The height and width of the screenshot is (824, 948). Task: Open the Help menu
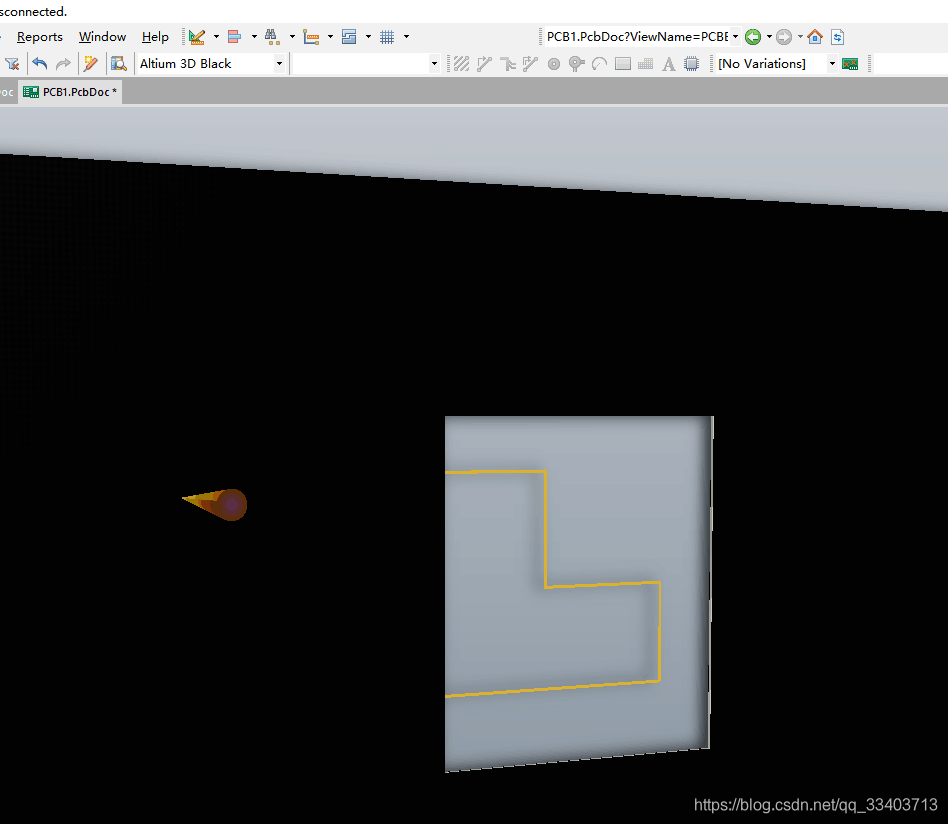click(x=155, y=37)
